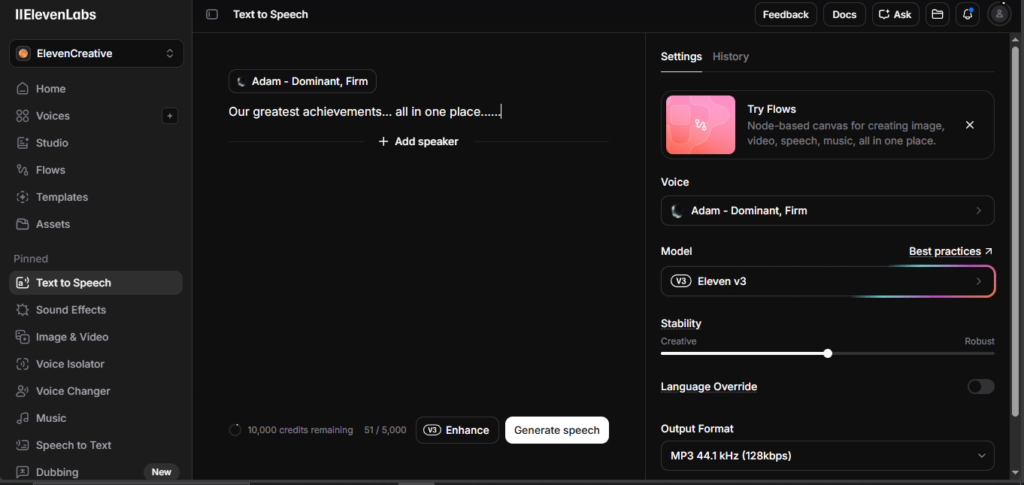Click the Assets folder icon in sidebar
The width and height of the screenshot is (1024, 485).
[x=23, y=224]
